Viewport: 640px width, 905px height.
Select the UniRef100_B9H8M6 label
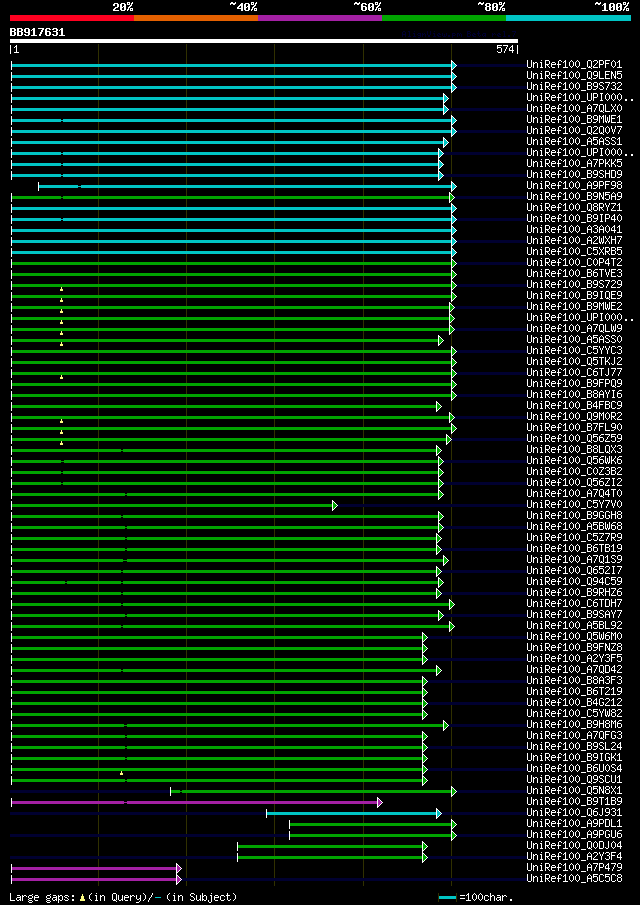click(574, 725)
